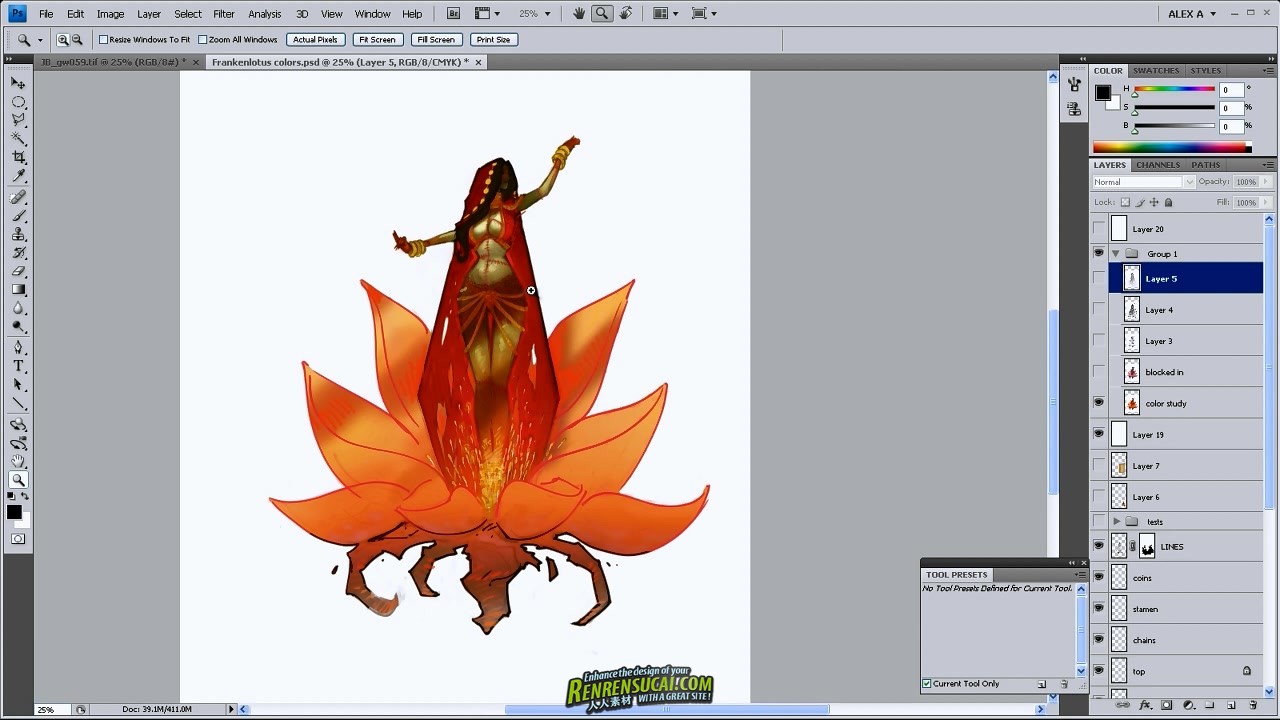Click foreground color swatch in toolbox
Screen dimensions: 1280x720
[x=14, y=512]
